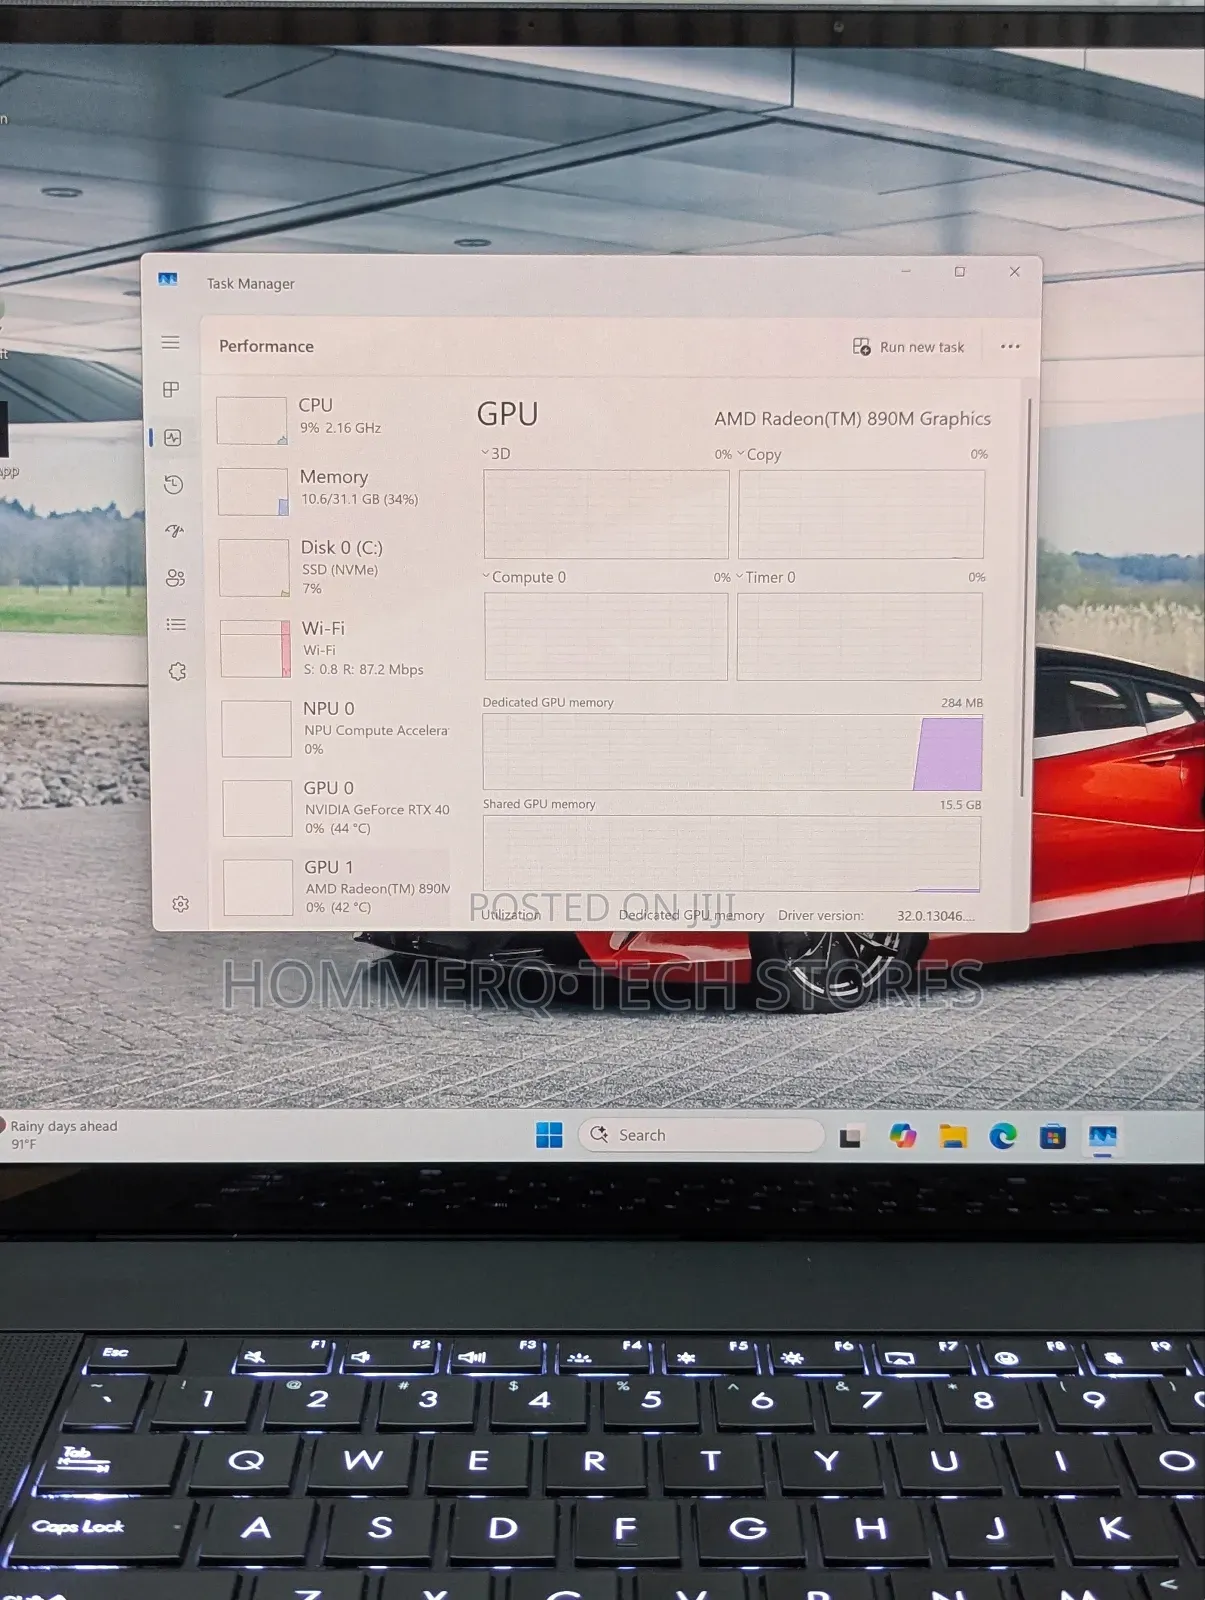Click the Shared GPU memory graph
This screenshot has height=1600, width=1205.
pyautogui.click(x=732, y=853)
